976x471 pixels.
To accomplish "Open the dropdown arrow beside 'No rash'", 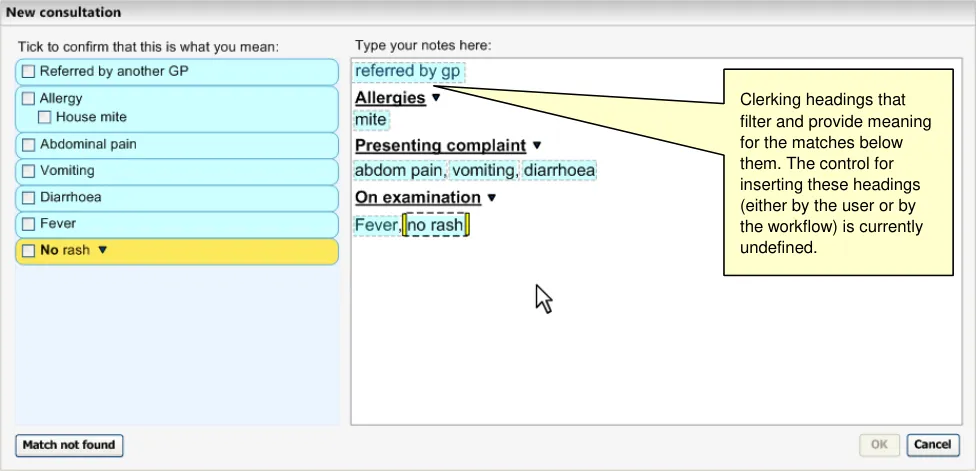I will point(102,250).
